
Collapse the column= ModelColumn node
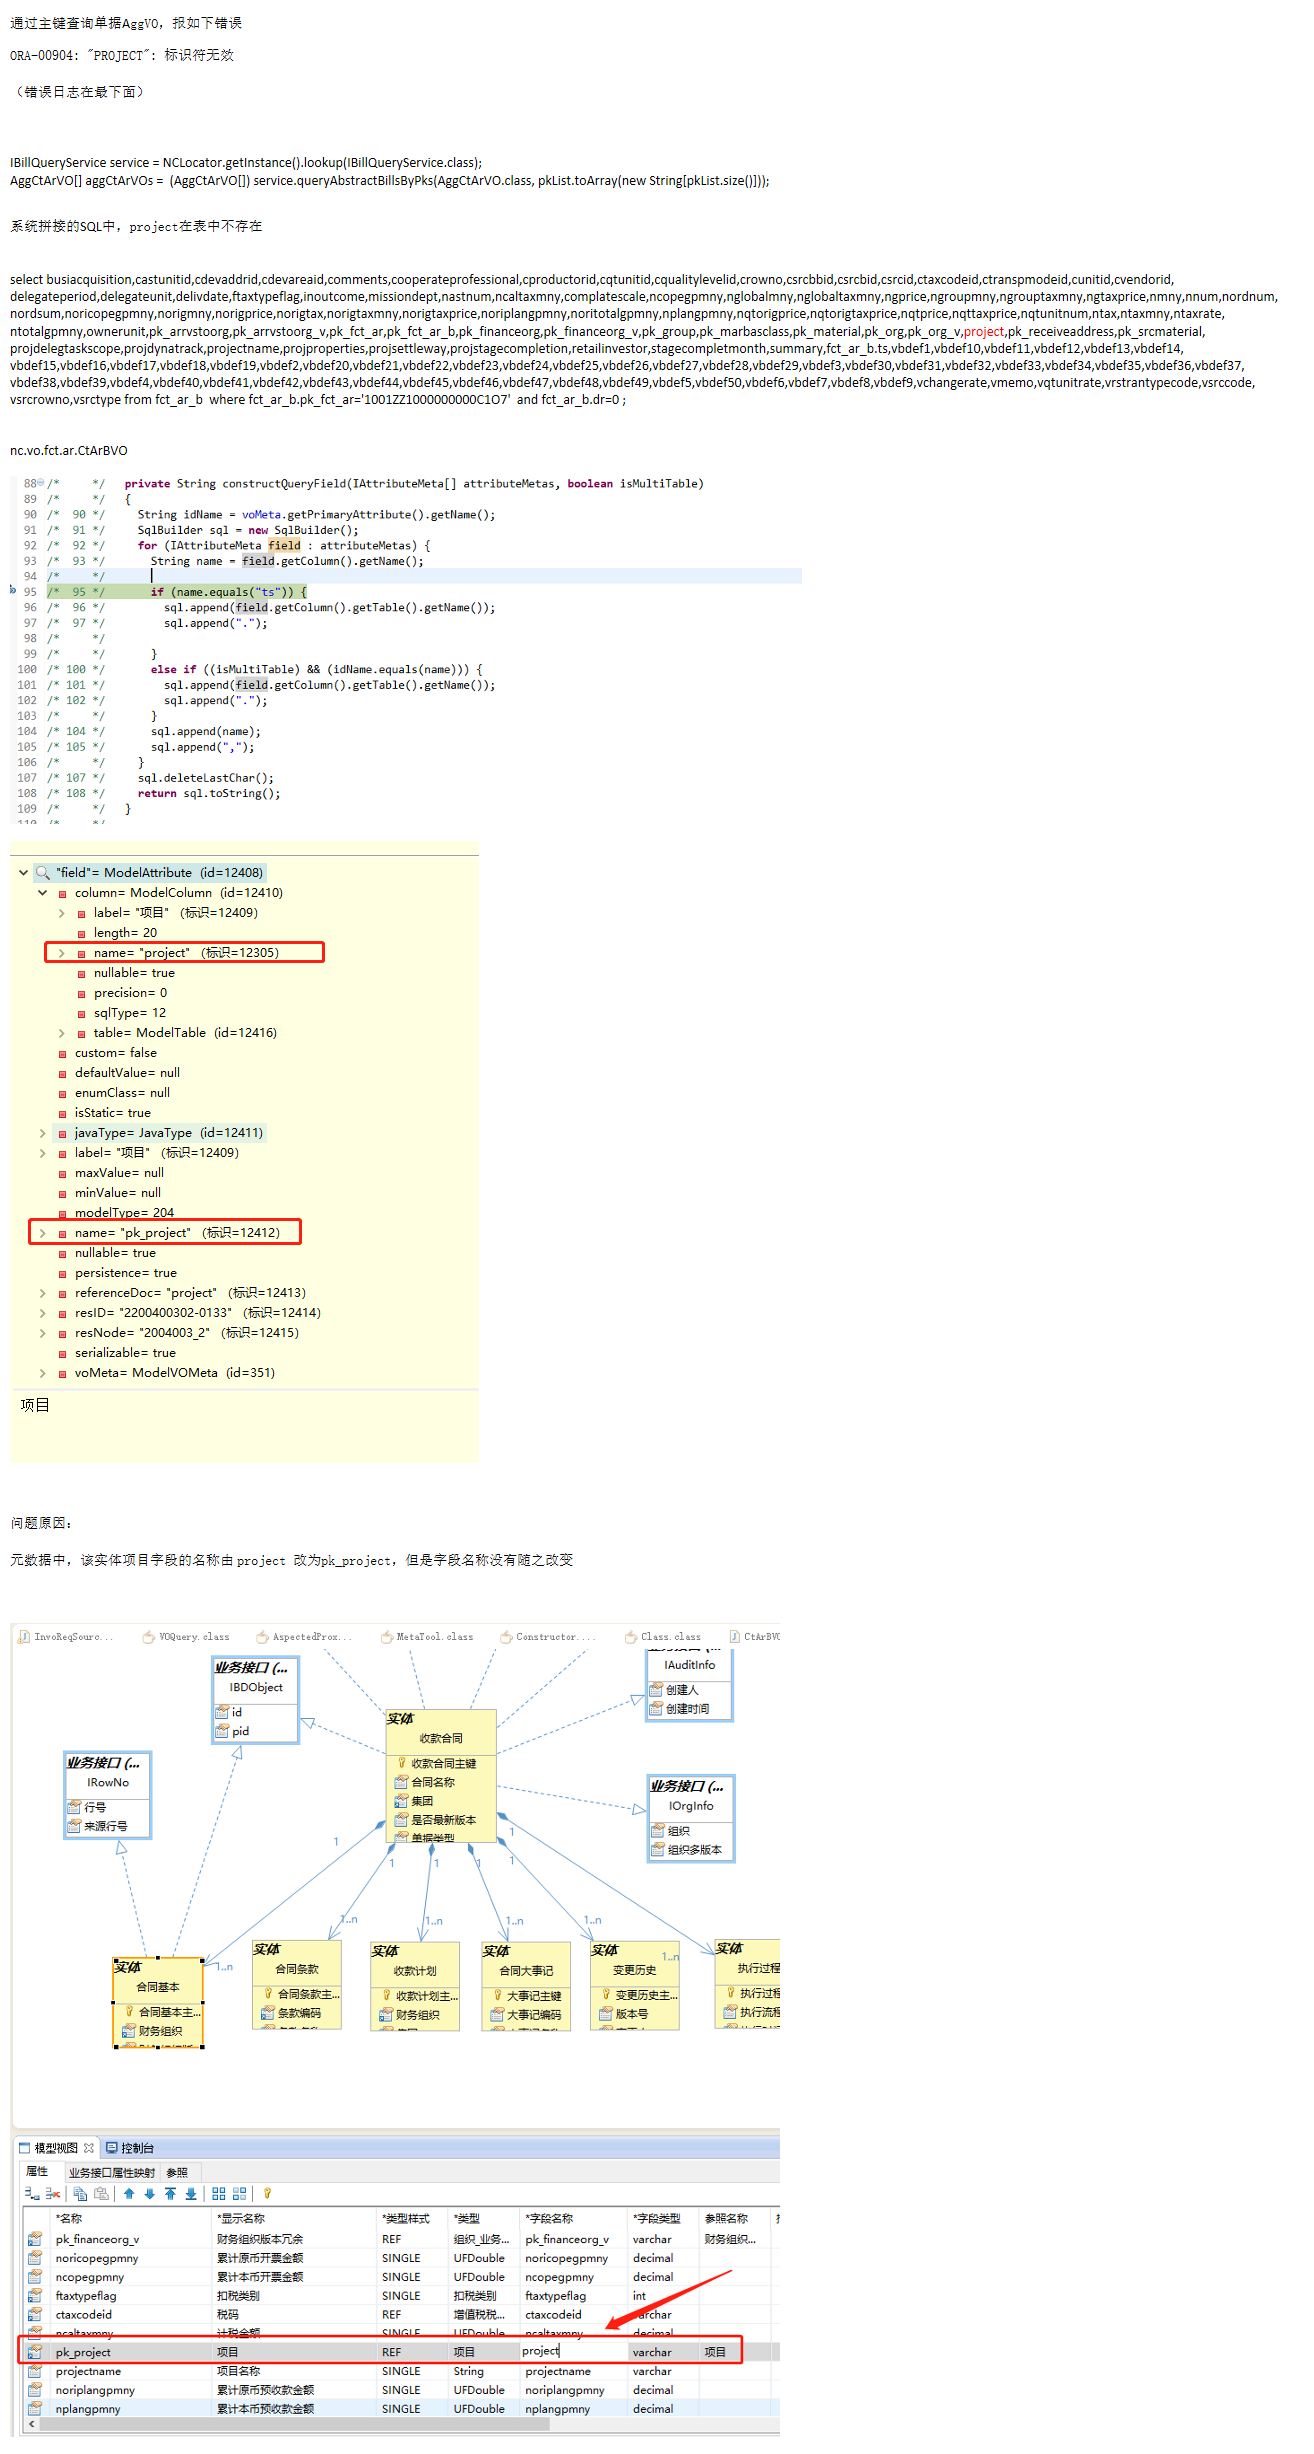click(43, 892)
